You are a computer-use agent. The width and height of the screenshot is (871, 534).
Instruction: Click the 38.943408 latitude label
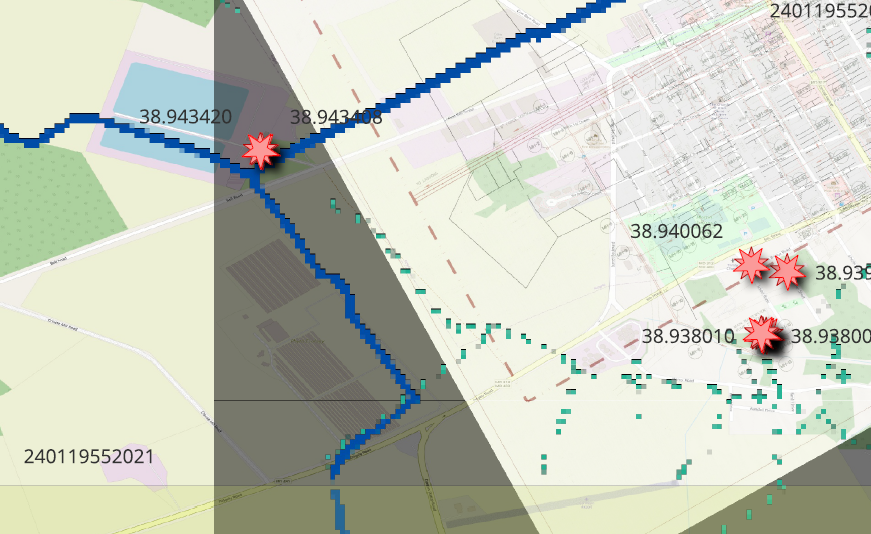click(336, 117)
